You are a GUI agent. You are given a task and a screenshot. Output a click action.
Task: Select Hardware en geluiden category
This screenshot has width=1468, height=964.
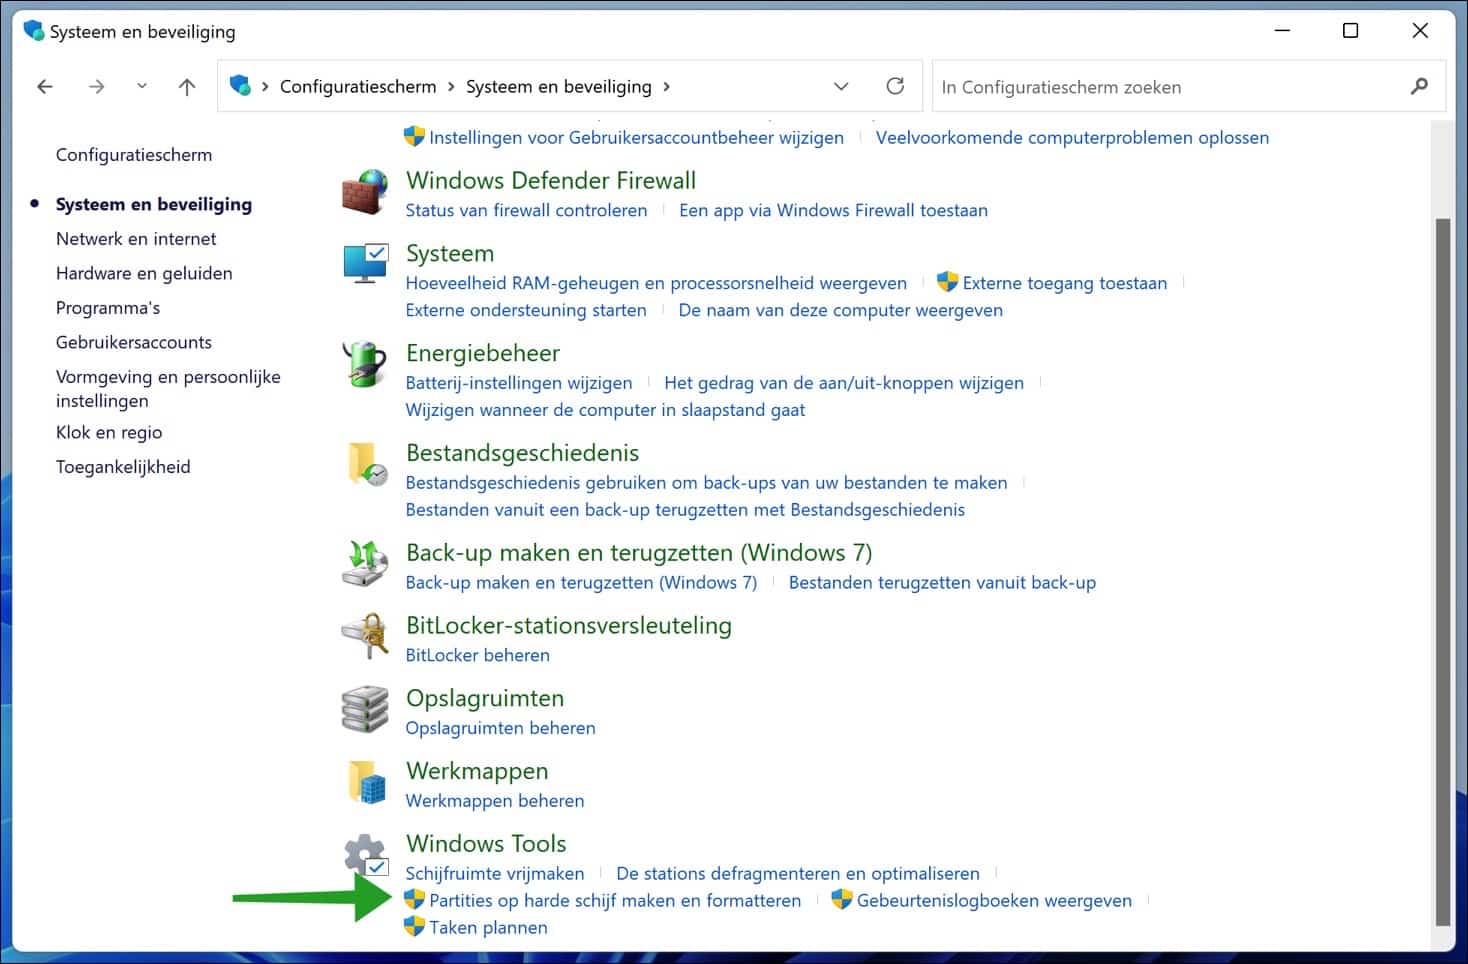144,273
